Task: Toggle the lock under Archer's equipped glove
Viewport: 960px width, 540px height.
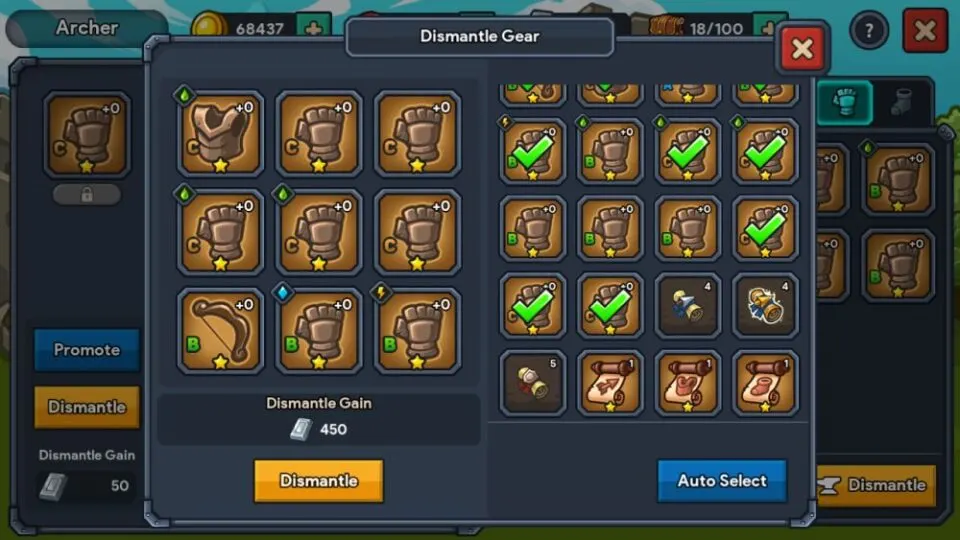Action: (x=87, y=195)
